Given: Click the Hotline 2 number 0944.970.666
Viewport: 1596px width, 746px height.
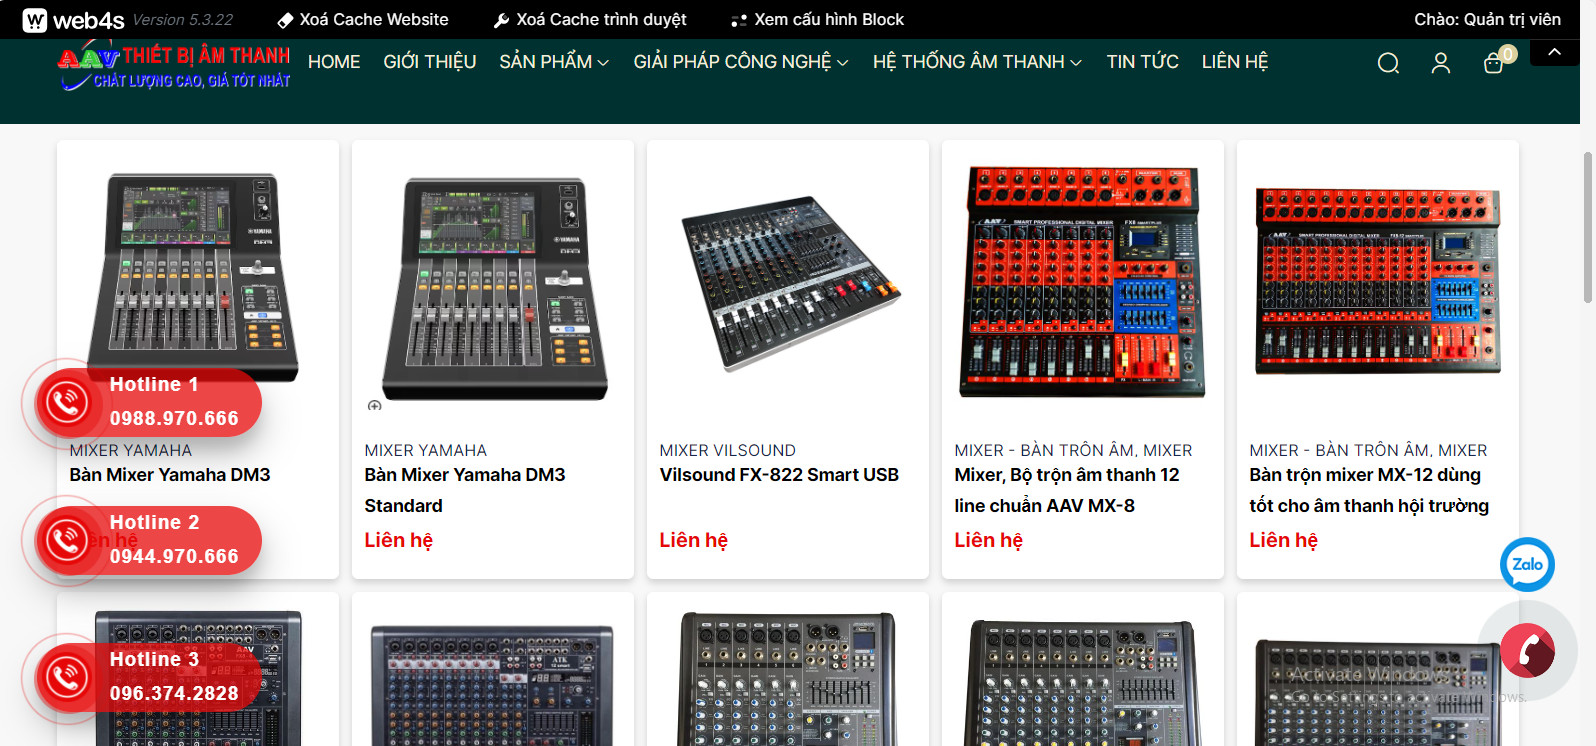Looking at the screenshot, I should pyautogui.click(x=174, y=556).
